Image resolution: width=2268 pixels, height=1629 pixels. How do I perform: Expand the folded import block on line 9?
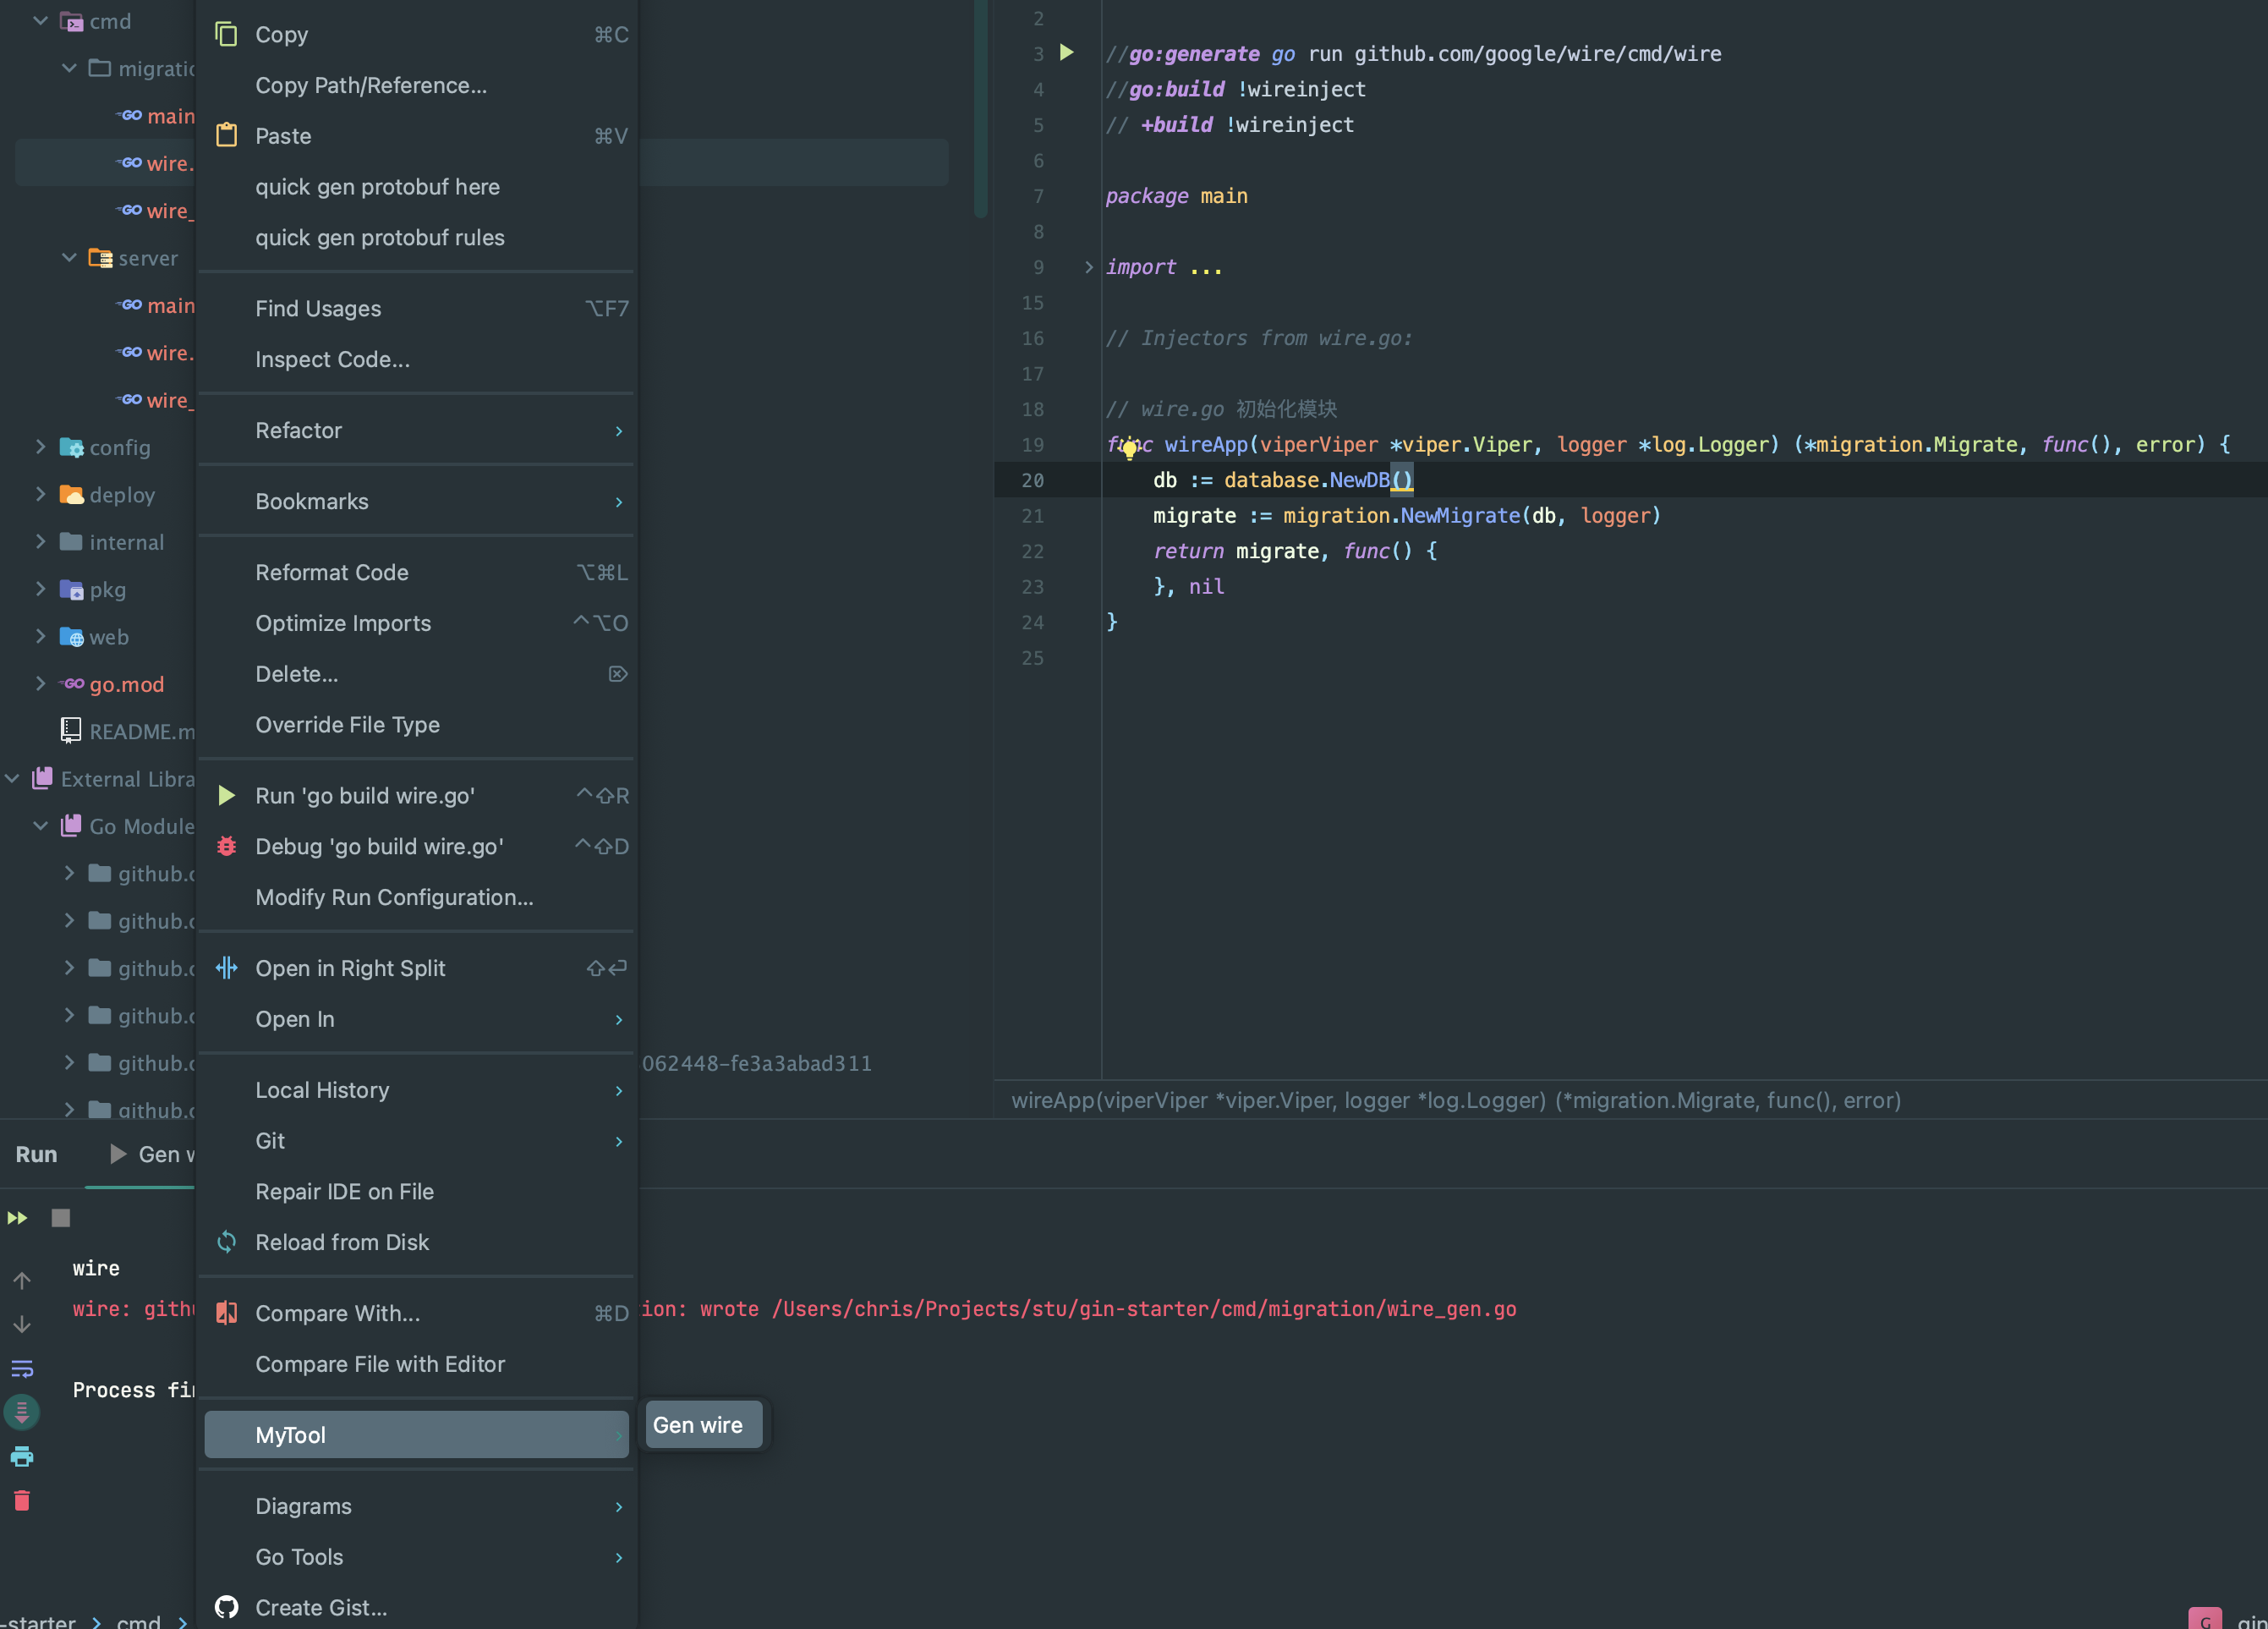point(1089,267)
